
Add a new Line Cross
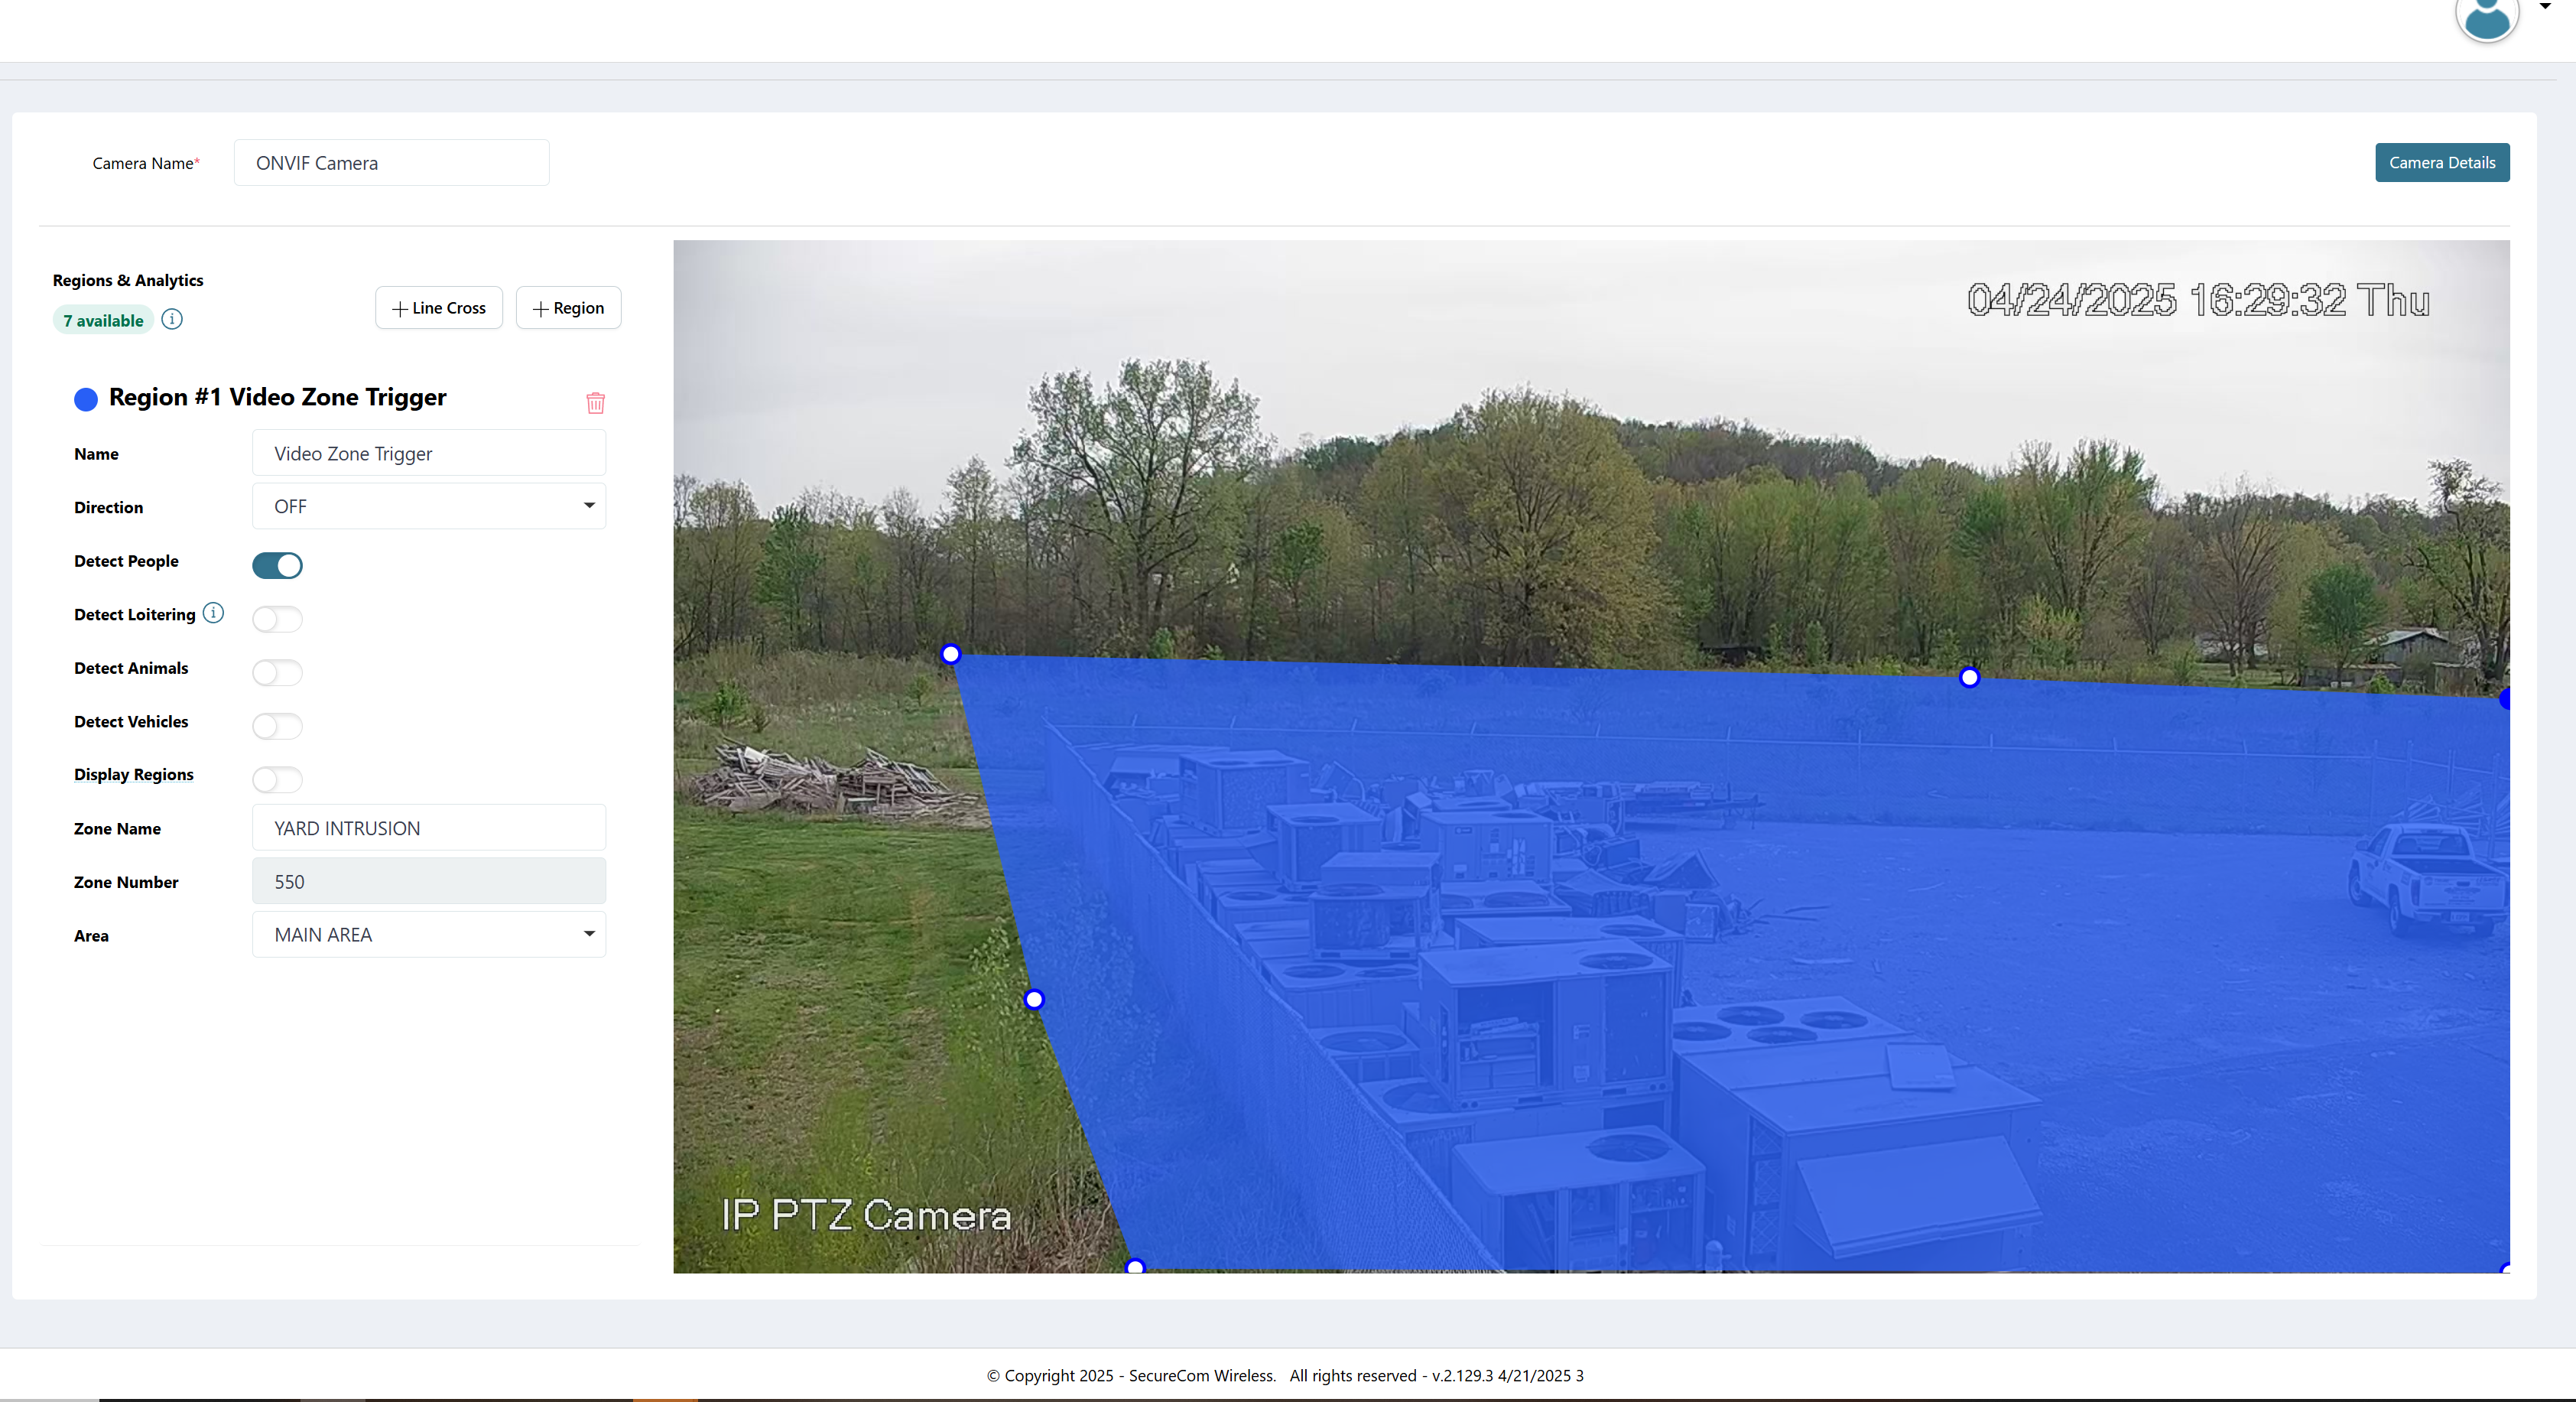point(439,308)
